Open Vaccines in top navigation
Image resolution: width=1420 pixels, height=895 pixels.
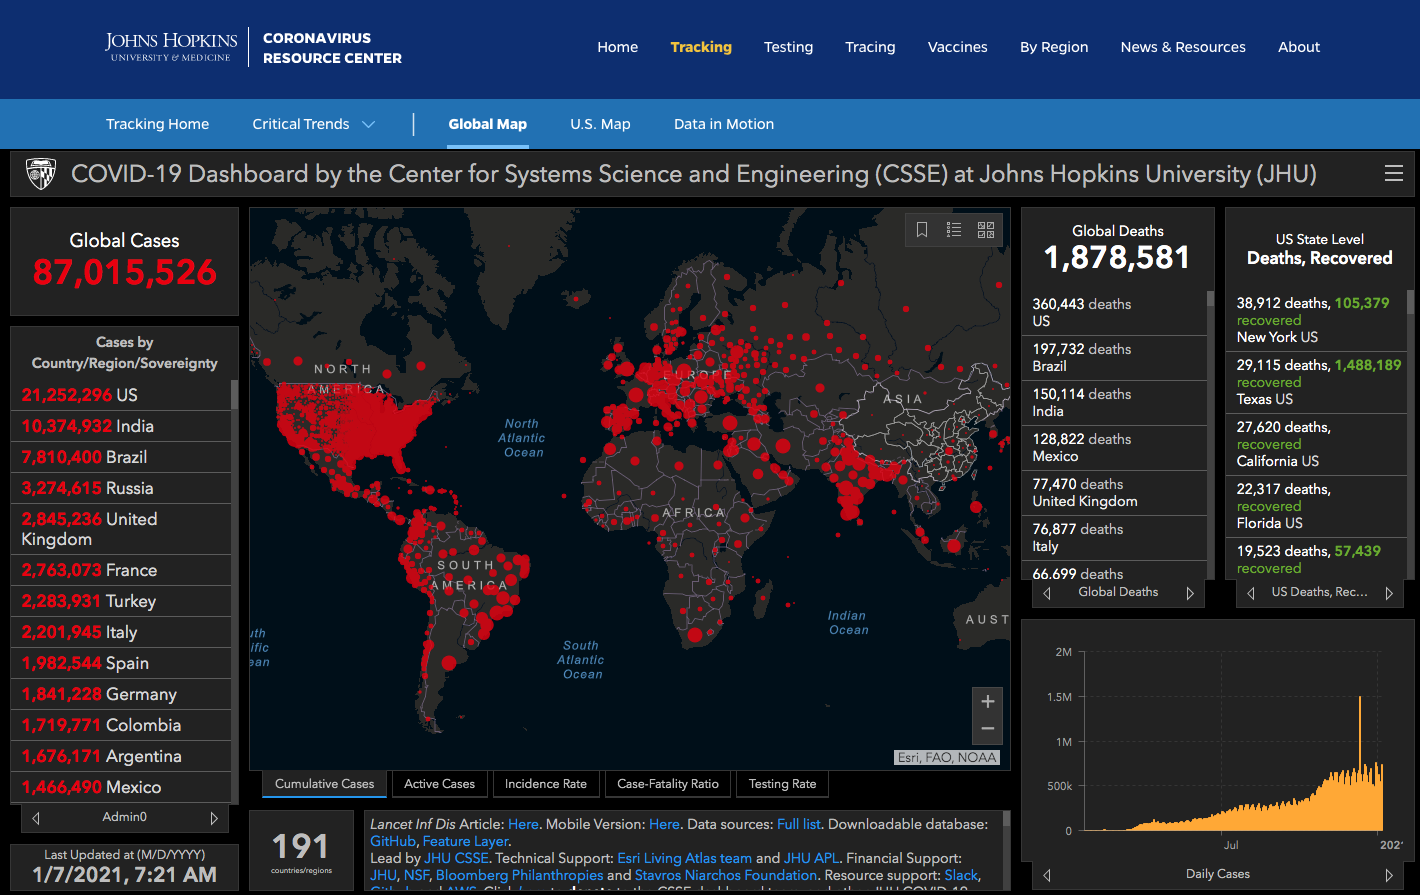957,47
